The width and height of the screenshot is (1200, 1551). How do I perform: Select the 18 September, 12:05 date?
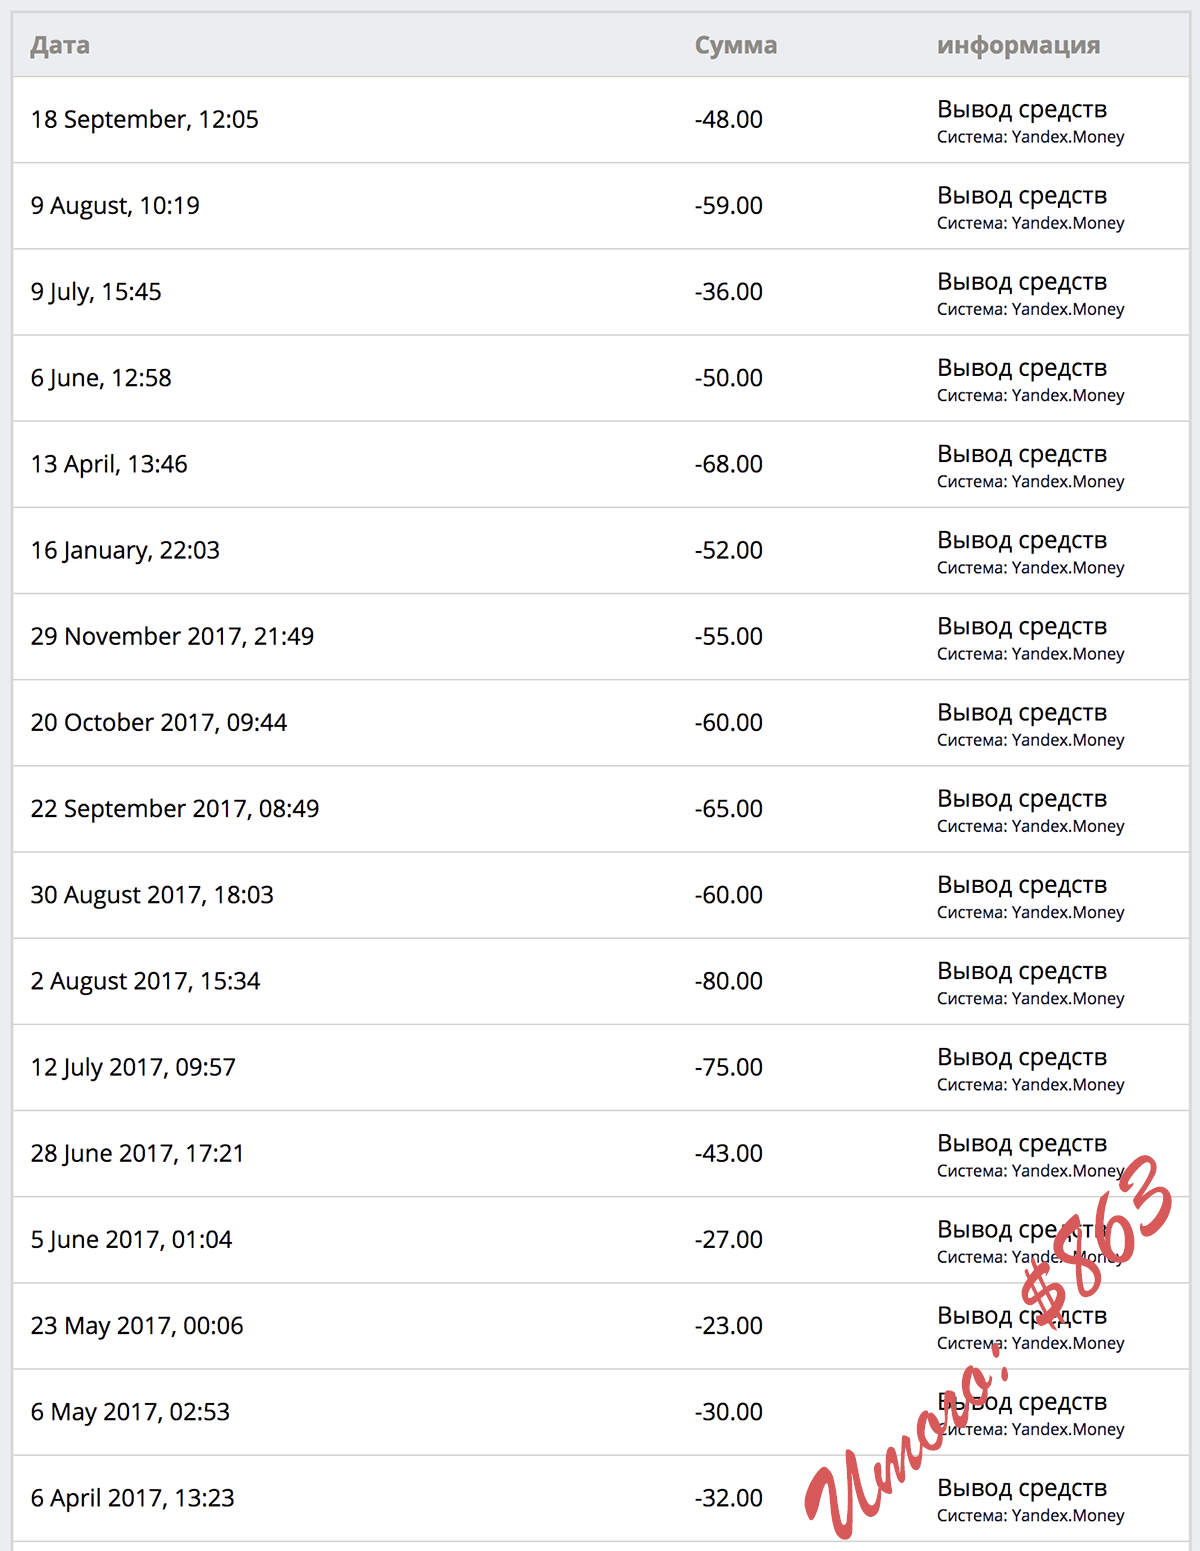click(145, 119)
